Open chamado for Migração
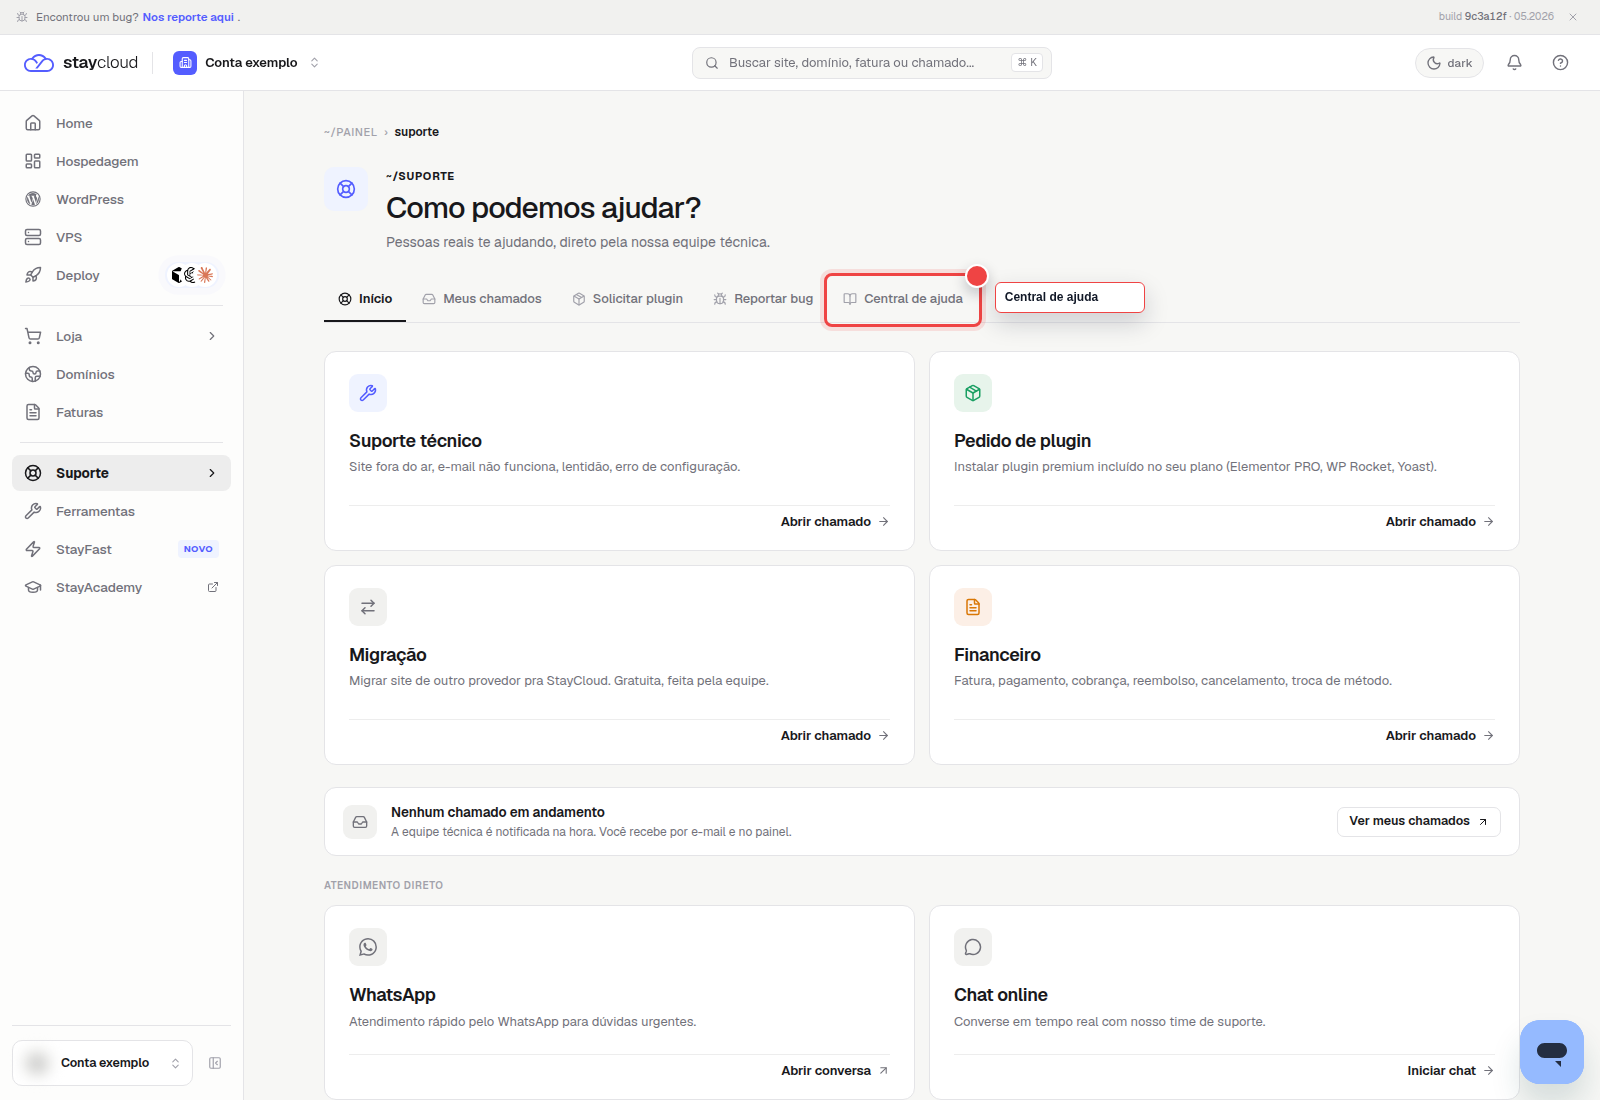1600x1100 pixels. click(x=835, y=736)
